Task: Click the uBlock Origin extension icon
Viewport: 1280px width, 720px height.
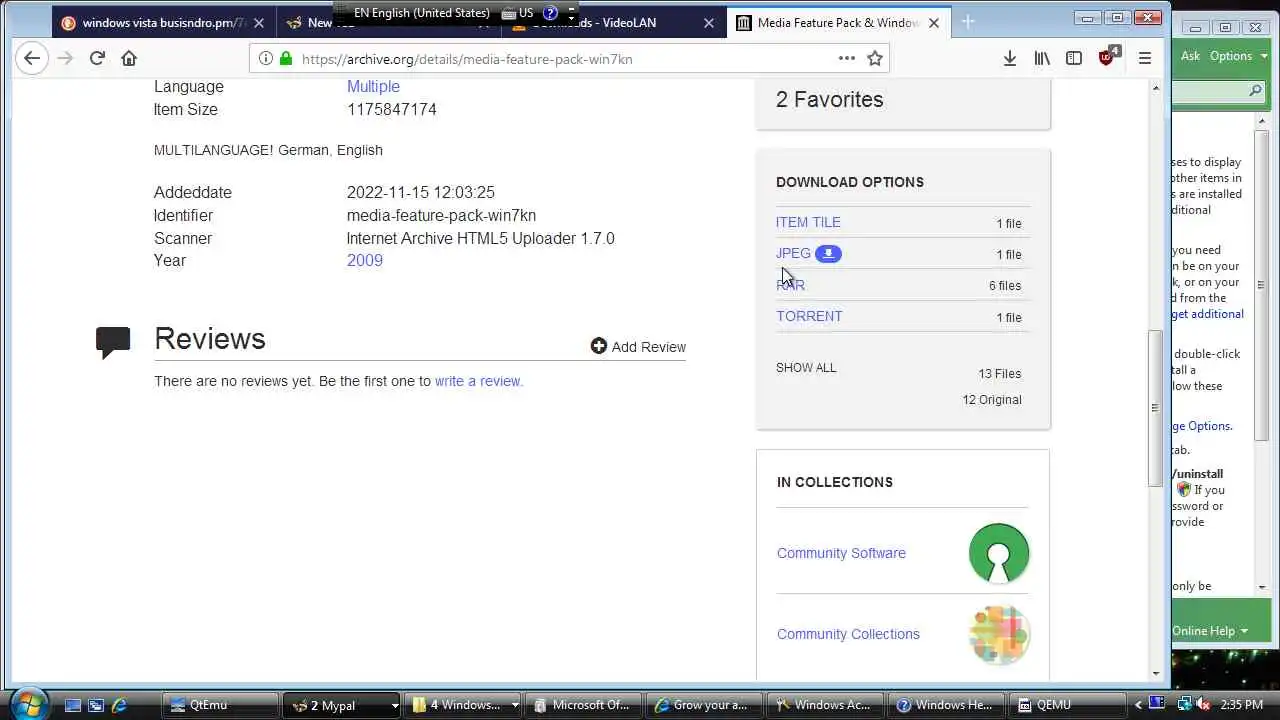Action: 1108,58
